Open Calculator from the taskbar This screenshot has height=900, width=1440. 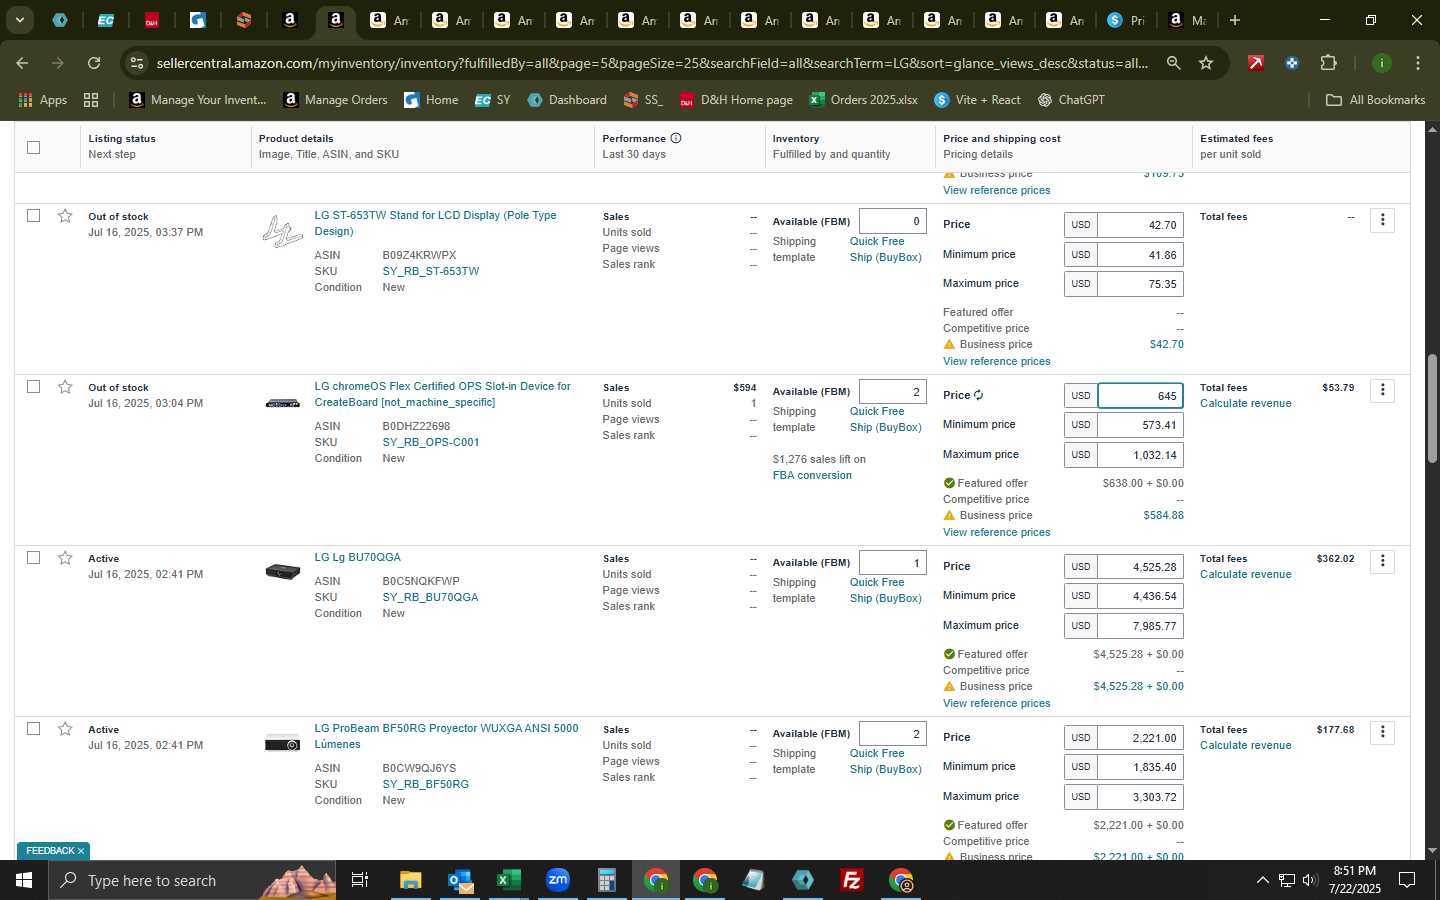(606, 880)
